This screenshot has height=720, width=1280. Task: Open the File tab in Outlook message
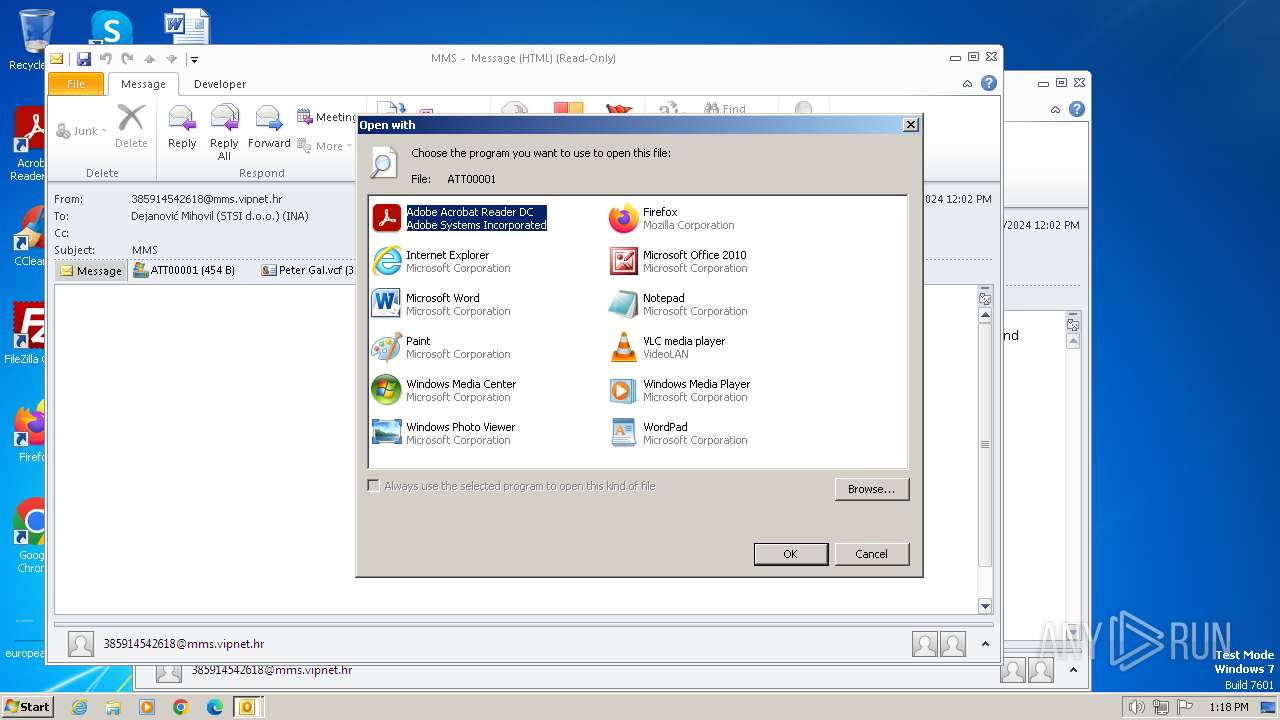76,84
